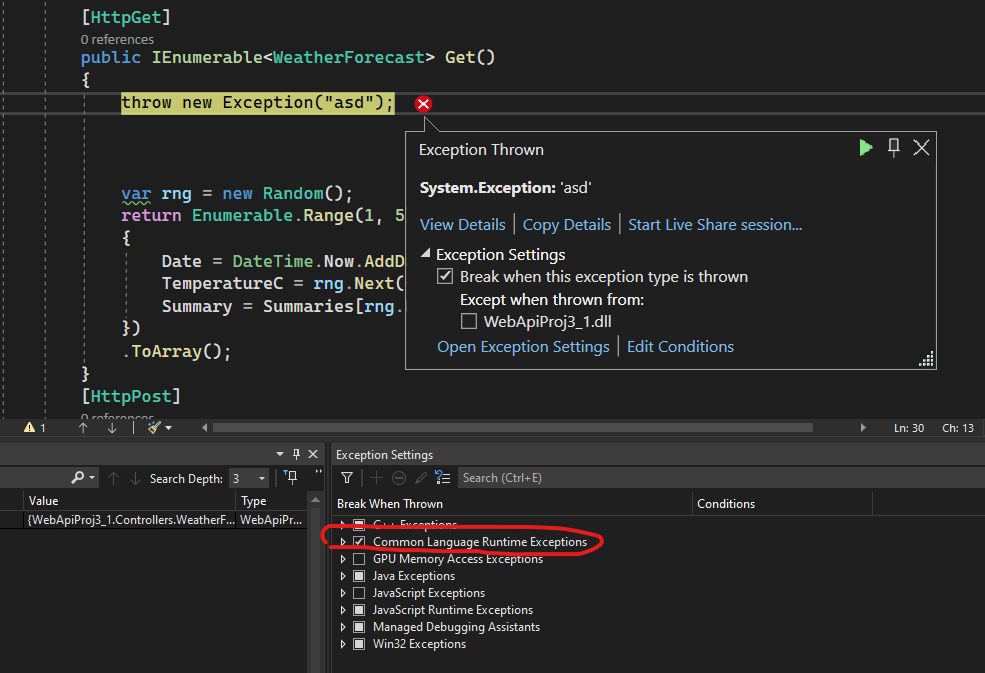The width and height of the screenshot is (985, 673).
Task: Click the code cleanup broom icon
Action: pos(154,428)
